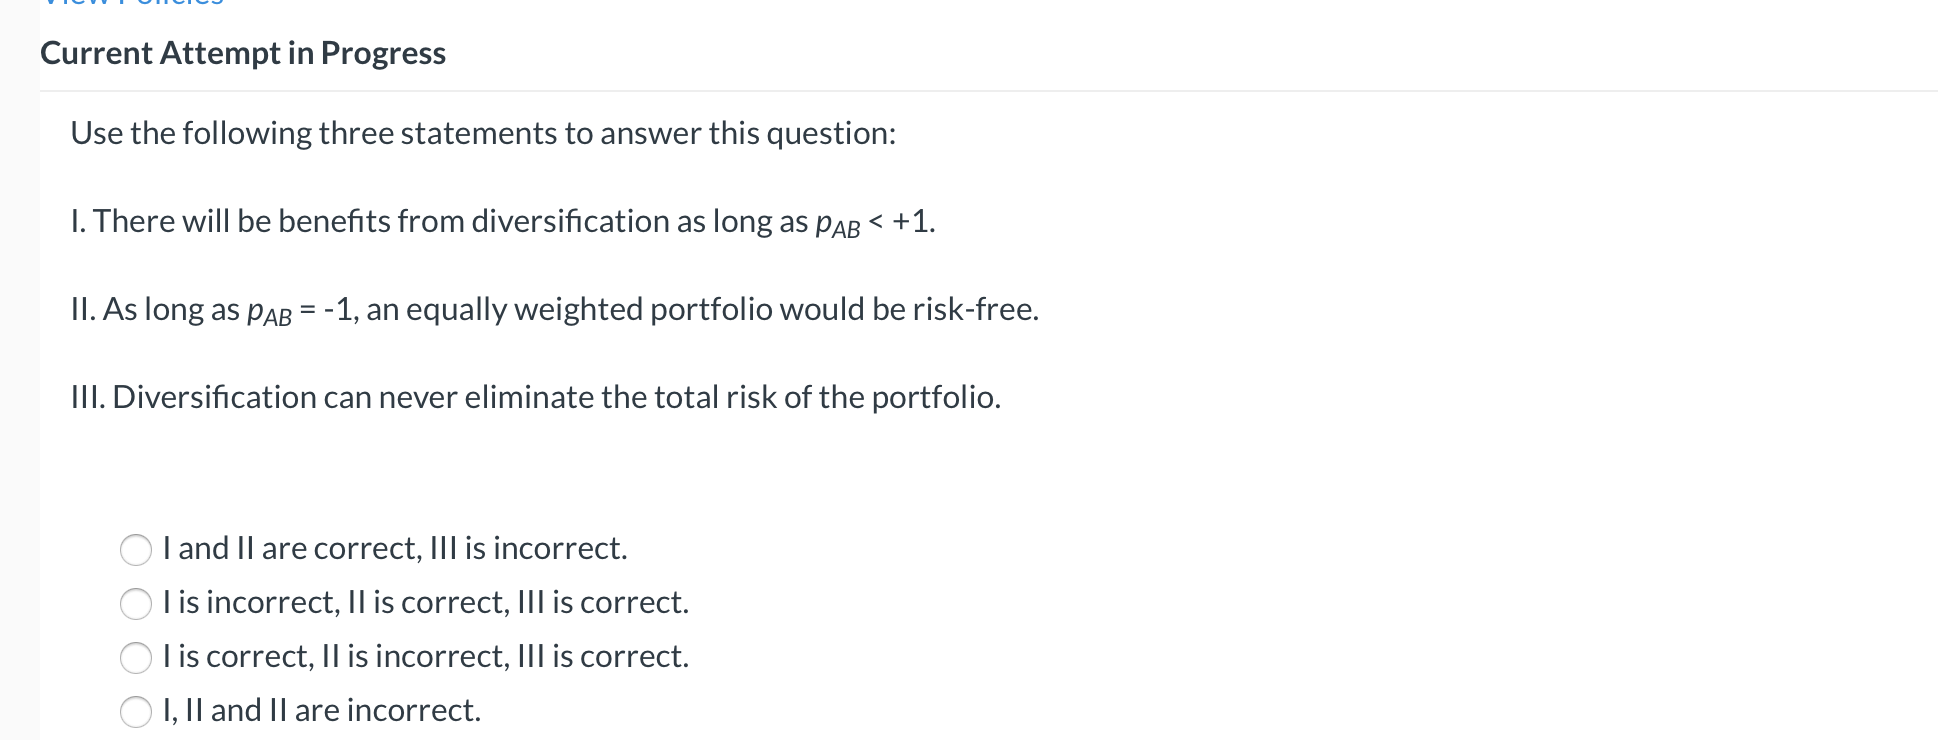Viewport: 1938px width, 740px height.
Task: Click the 'I, II and II are incorrect.' label text
Action: pyautogui.click(x=322, y=710)
